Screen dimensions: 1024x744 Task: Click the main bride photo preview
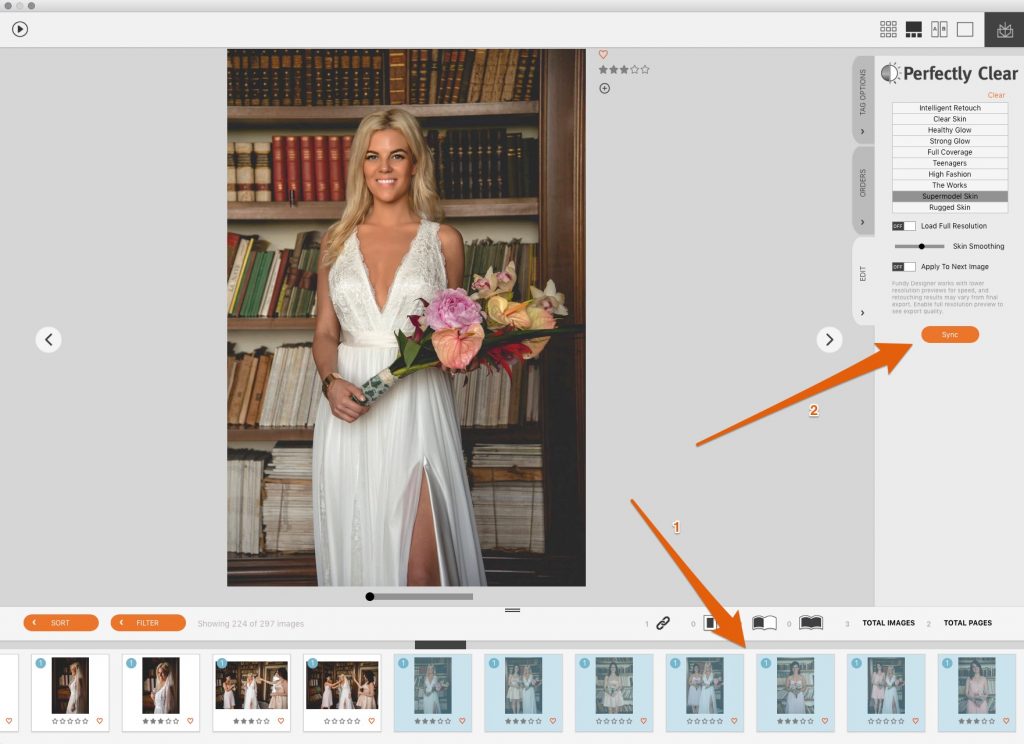tap(406, 317)
